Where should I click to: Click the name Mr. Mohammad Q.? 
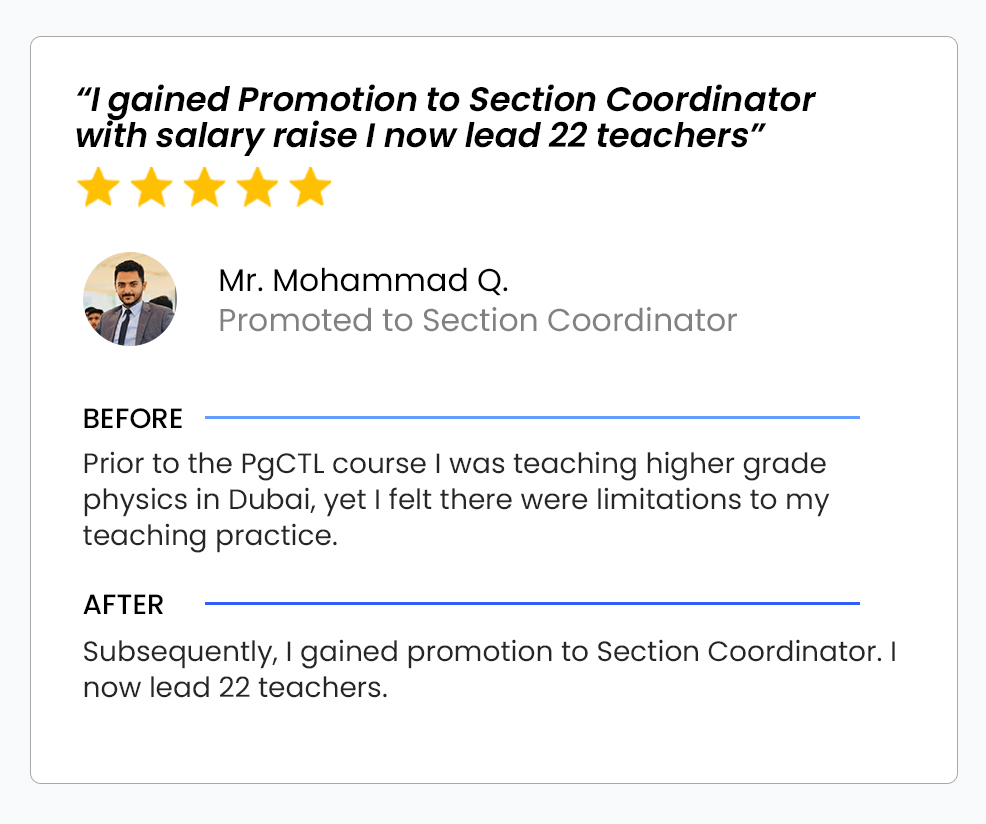point(363,281)
